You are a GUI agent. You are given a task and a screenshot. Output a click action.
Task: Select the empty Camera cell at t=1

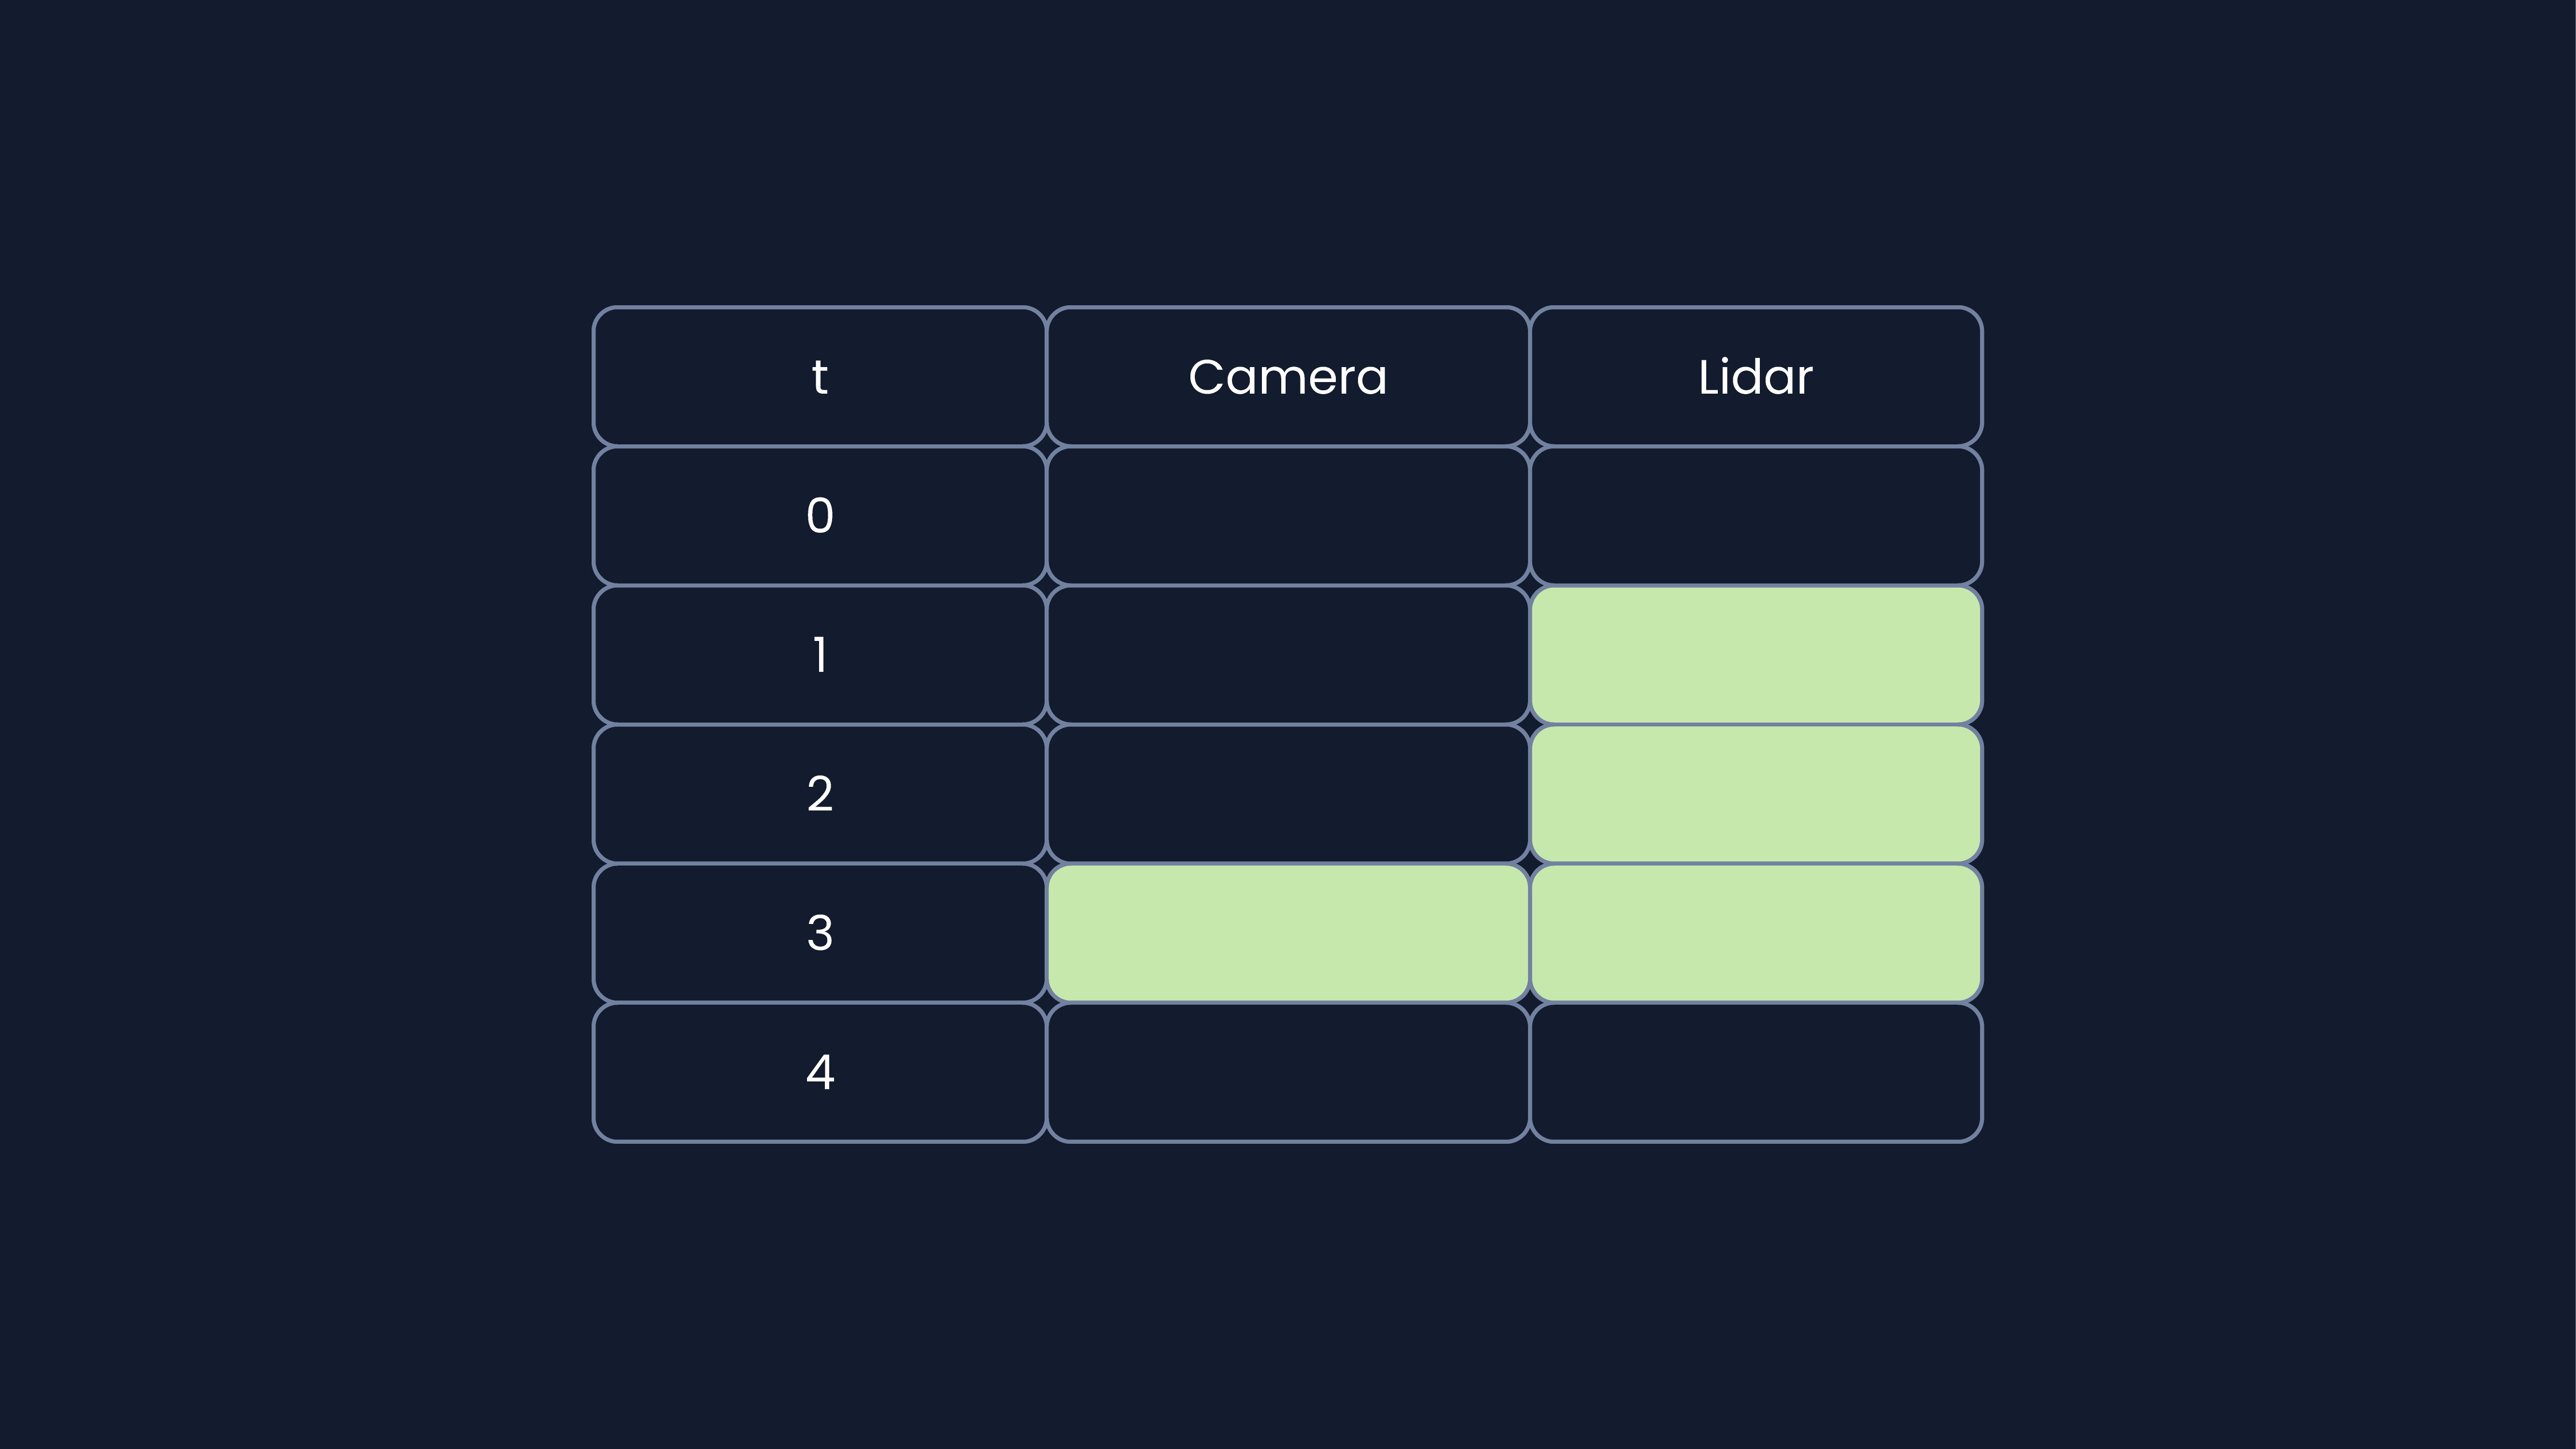coord(1288,654)
